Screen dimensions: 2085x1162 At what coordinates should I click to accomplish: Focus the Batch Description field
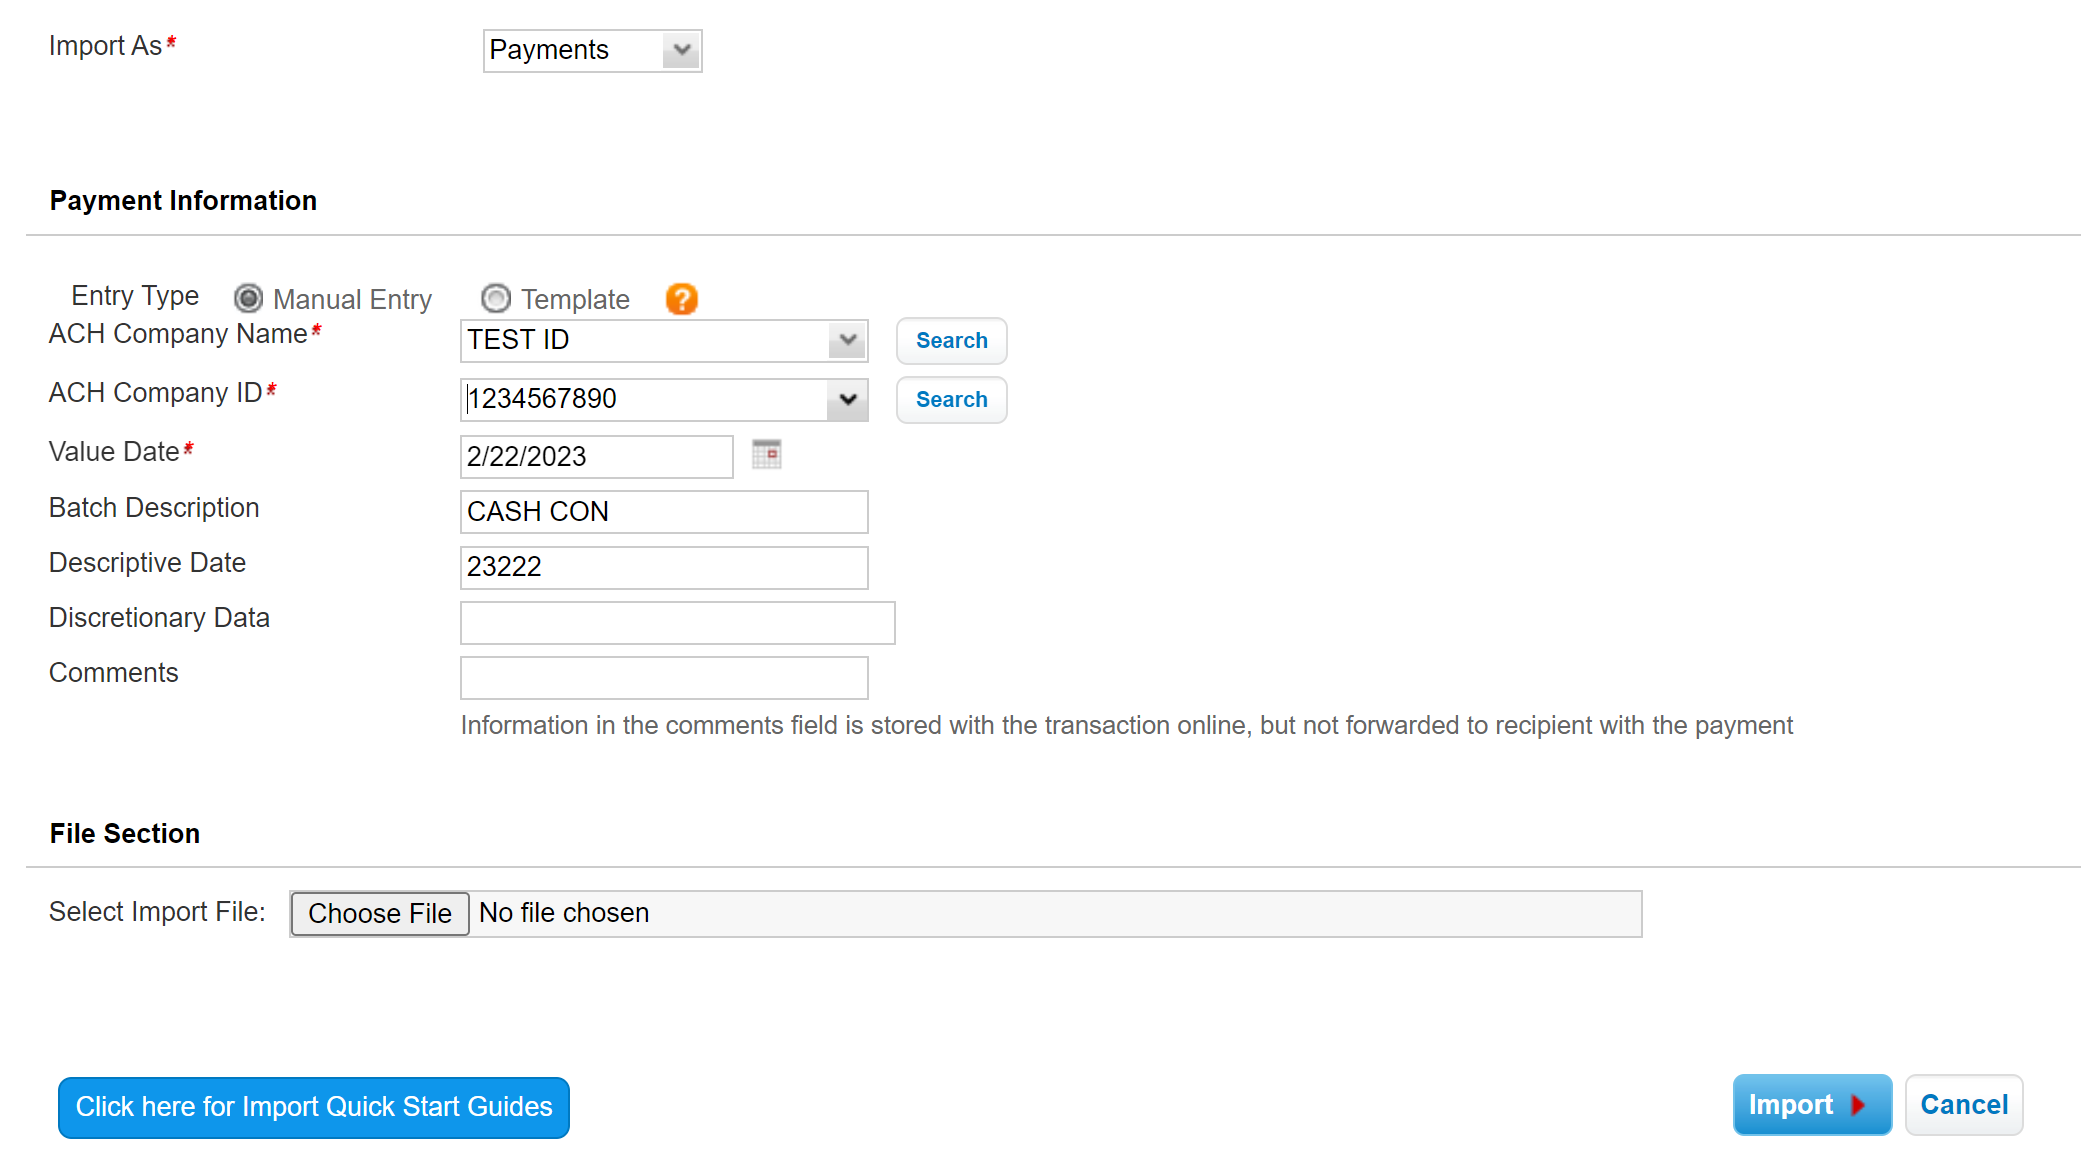click(663, 511)
